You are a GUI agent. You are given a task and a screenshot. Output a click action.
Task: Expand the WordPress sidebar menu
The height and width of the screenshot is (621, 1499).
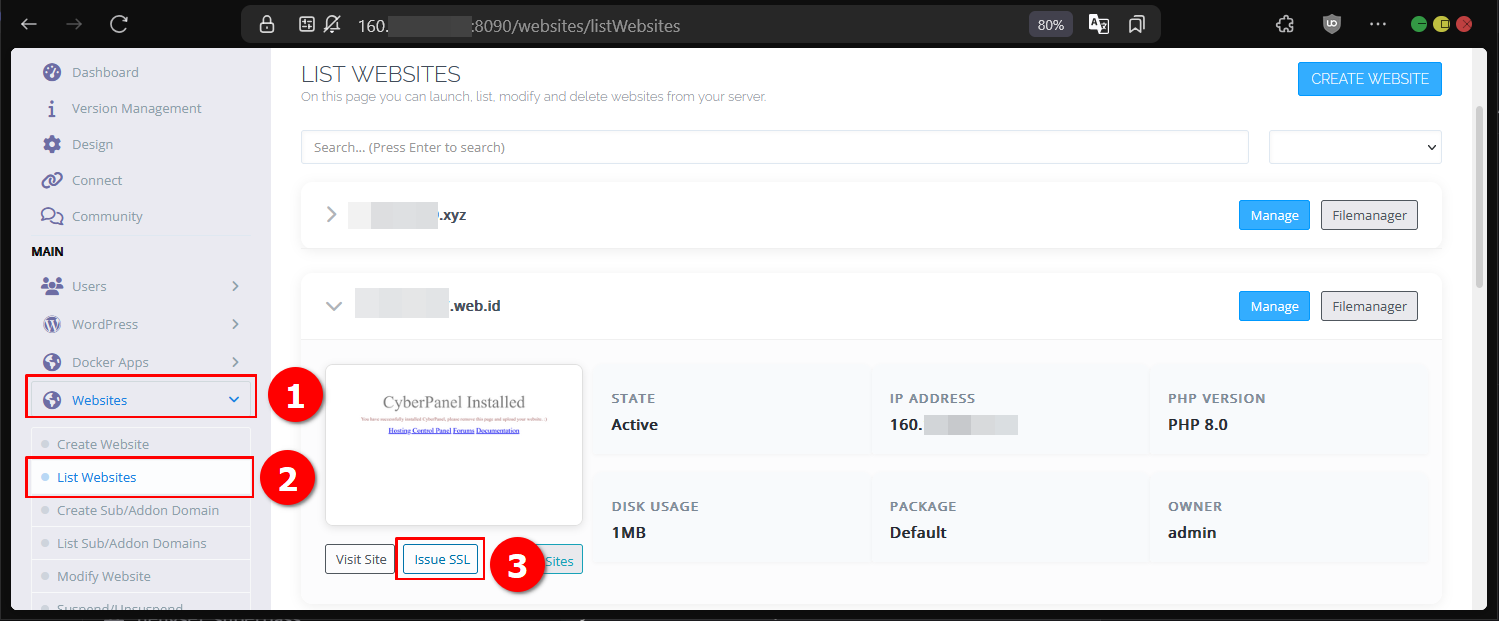pyautogui.click(x=140, y=324)
